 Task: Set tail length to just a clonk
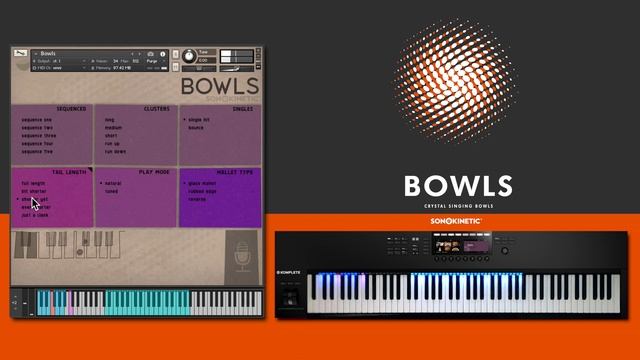click(35, 215)
